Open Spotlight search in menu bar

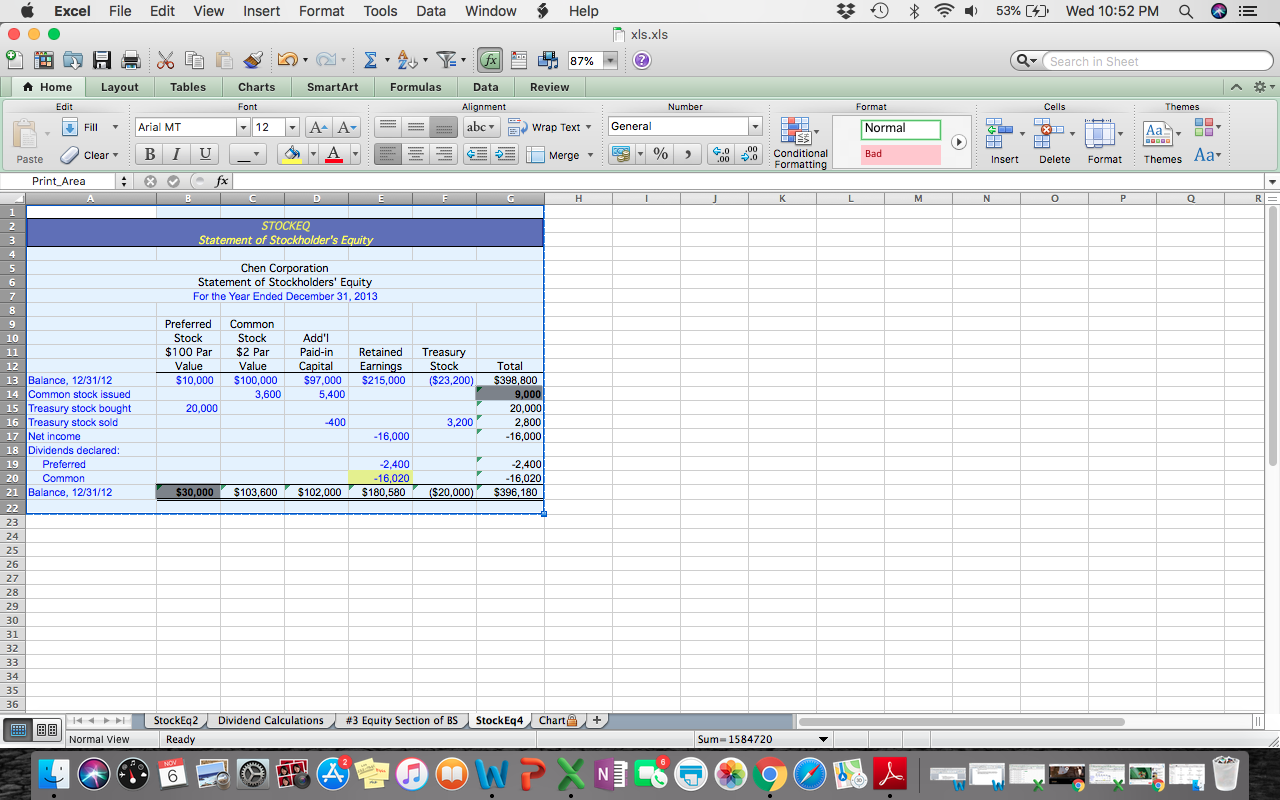point(1186,11)
